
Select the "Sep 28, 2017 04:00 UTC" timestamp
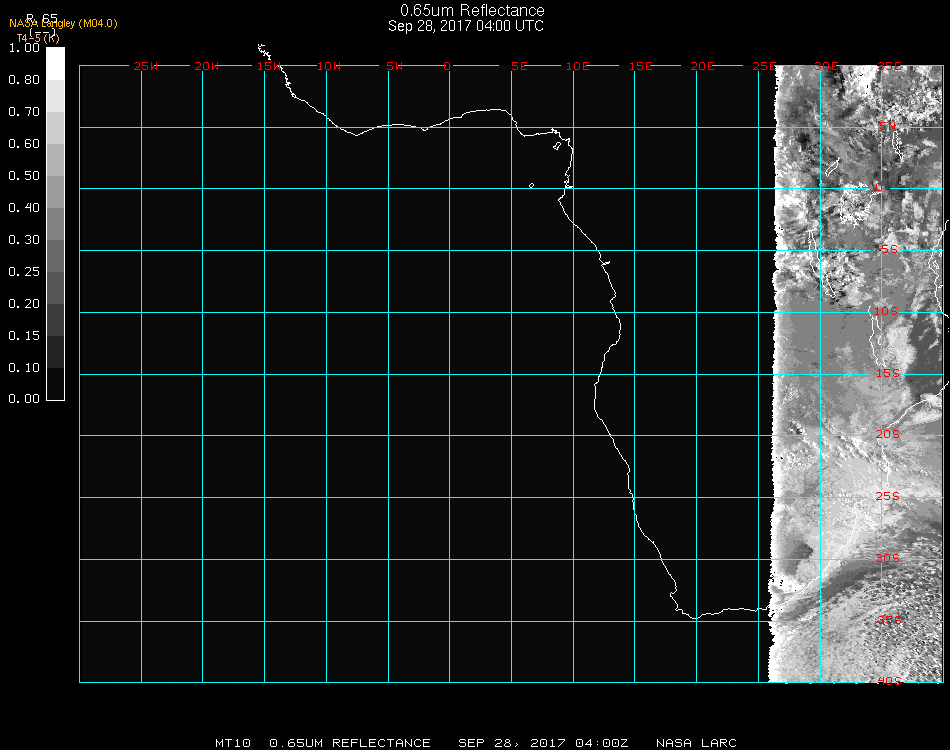[466, 26]
